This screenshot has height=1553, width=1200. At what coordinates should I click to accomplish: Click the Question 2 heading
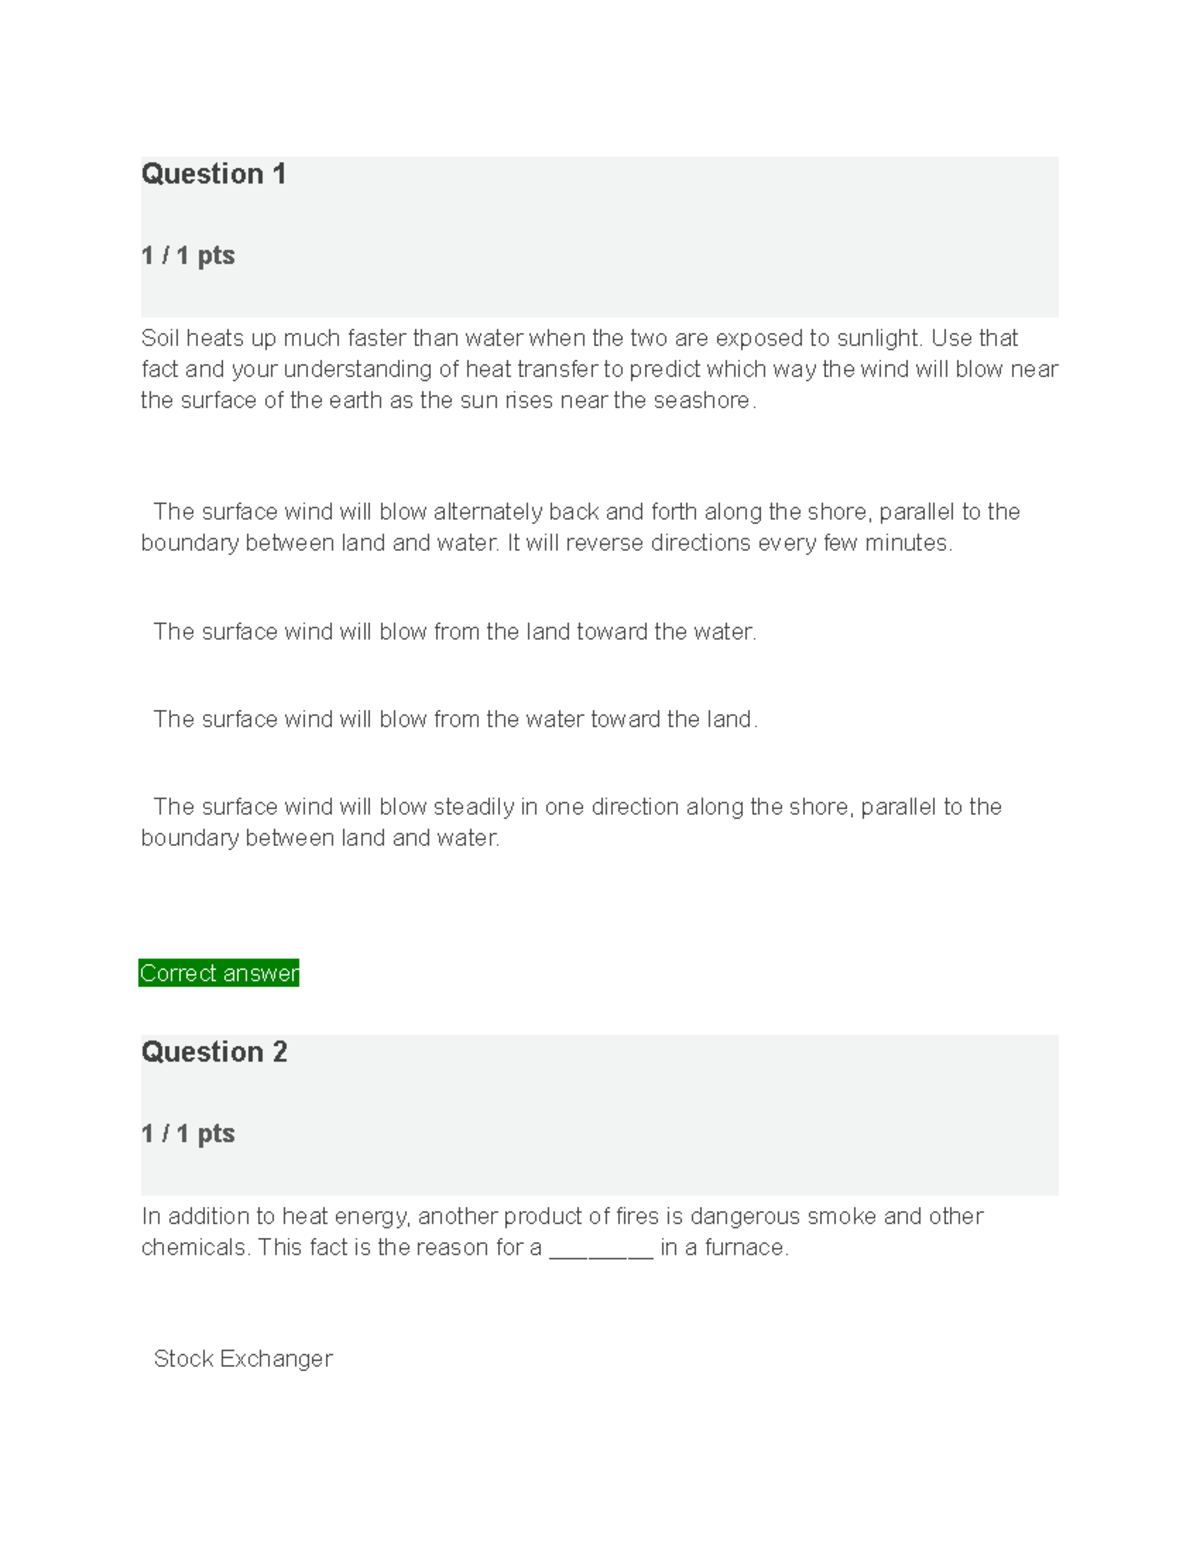[x=214, y=1052]
